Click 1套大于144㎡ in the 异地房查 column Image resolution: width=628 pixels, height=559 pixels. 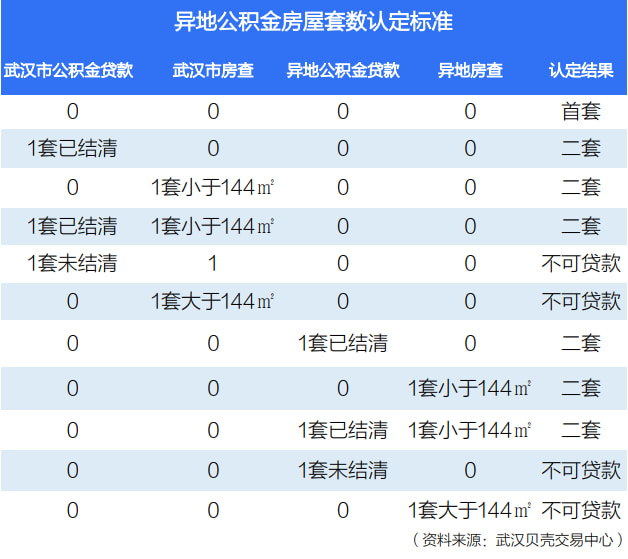(x=470, y=510)
